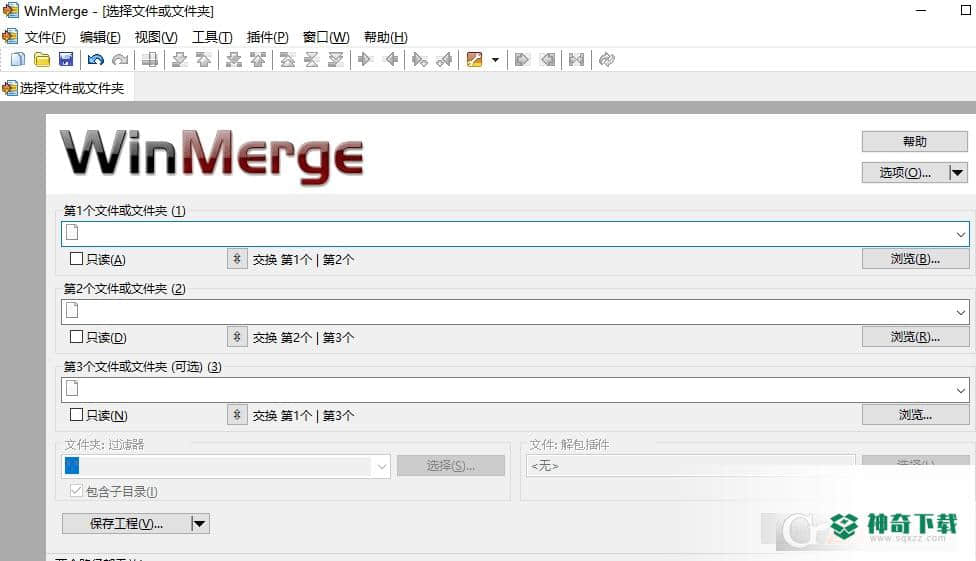Image resolution: width=976 pixels, height=561 pixels.
Task: Click the Current Difference toolbar icon
Action: point(311,60)
